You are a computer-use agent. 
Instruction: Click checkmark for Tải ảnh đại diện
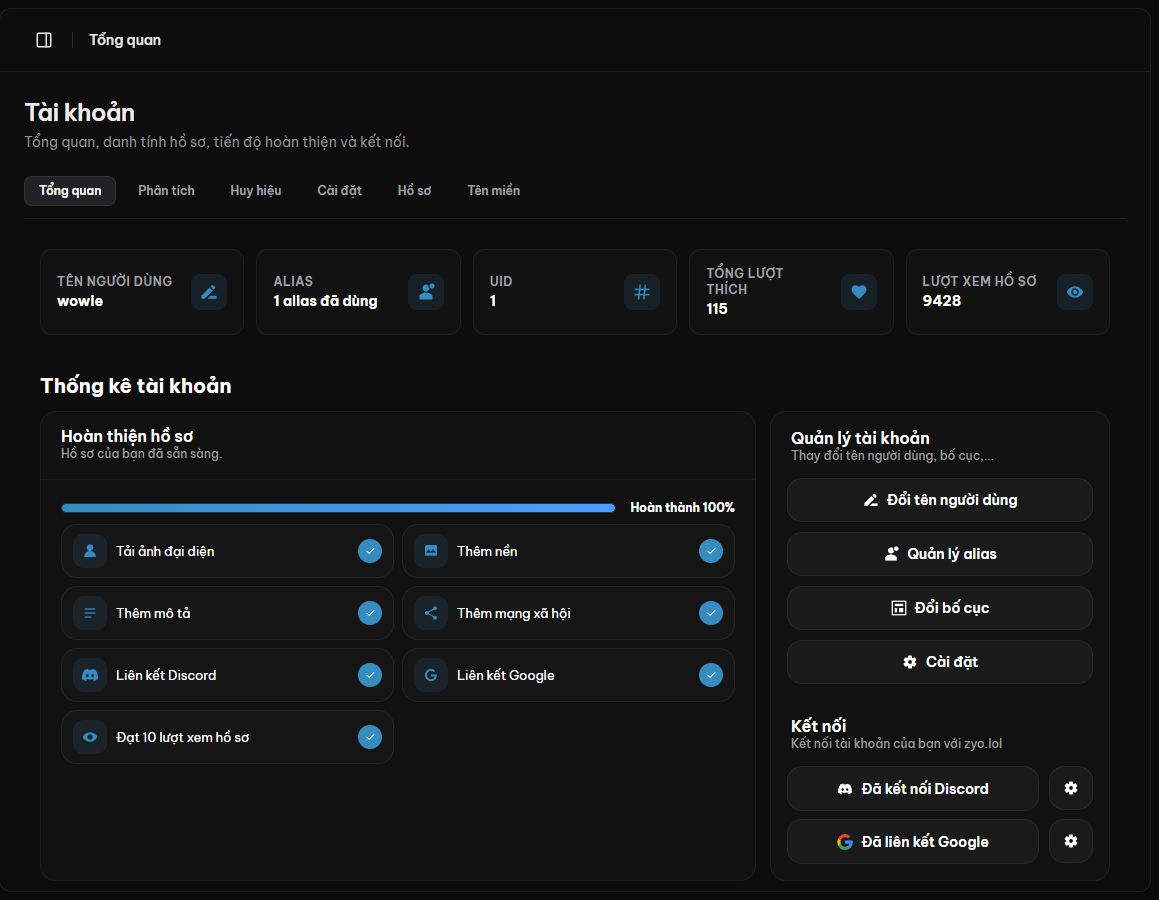pos(370,550)
